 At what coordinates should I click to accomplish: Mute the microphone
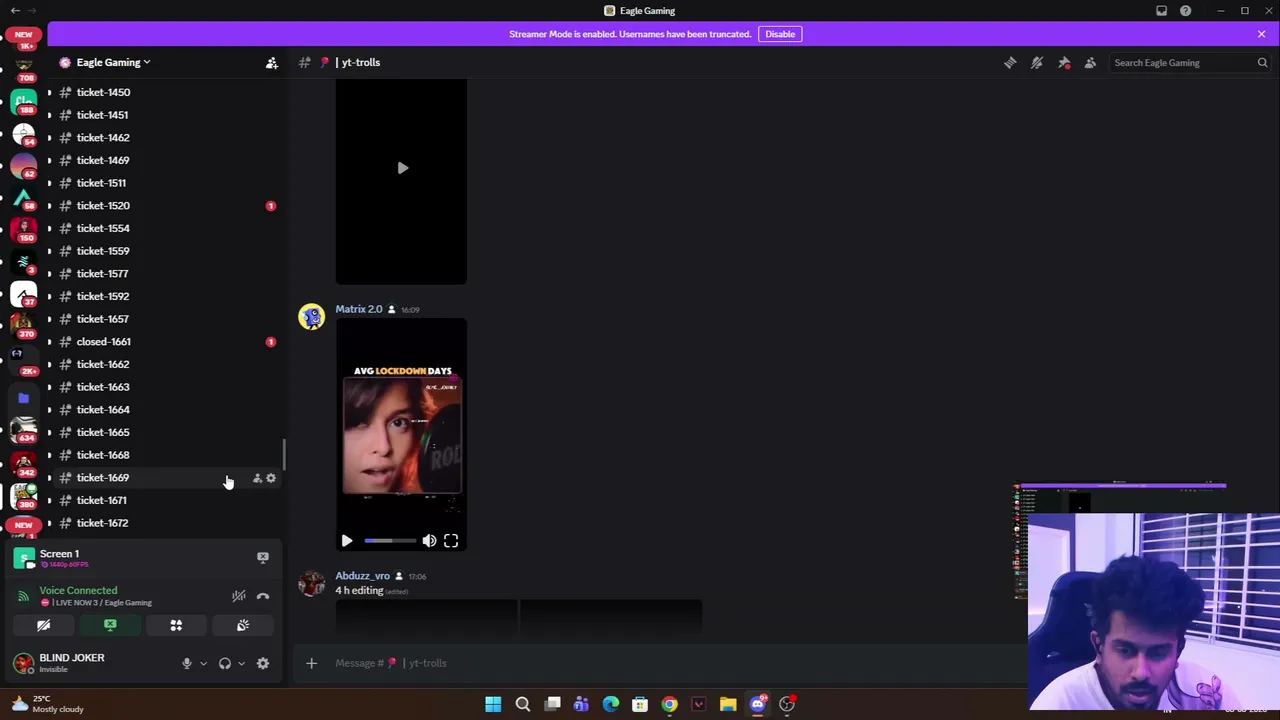point(186,664)
